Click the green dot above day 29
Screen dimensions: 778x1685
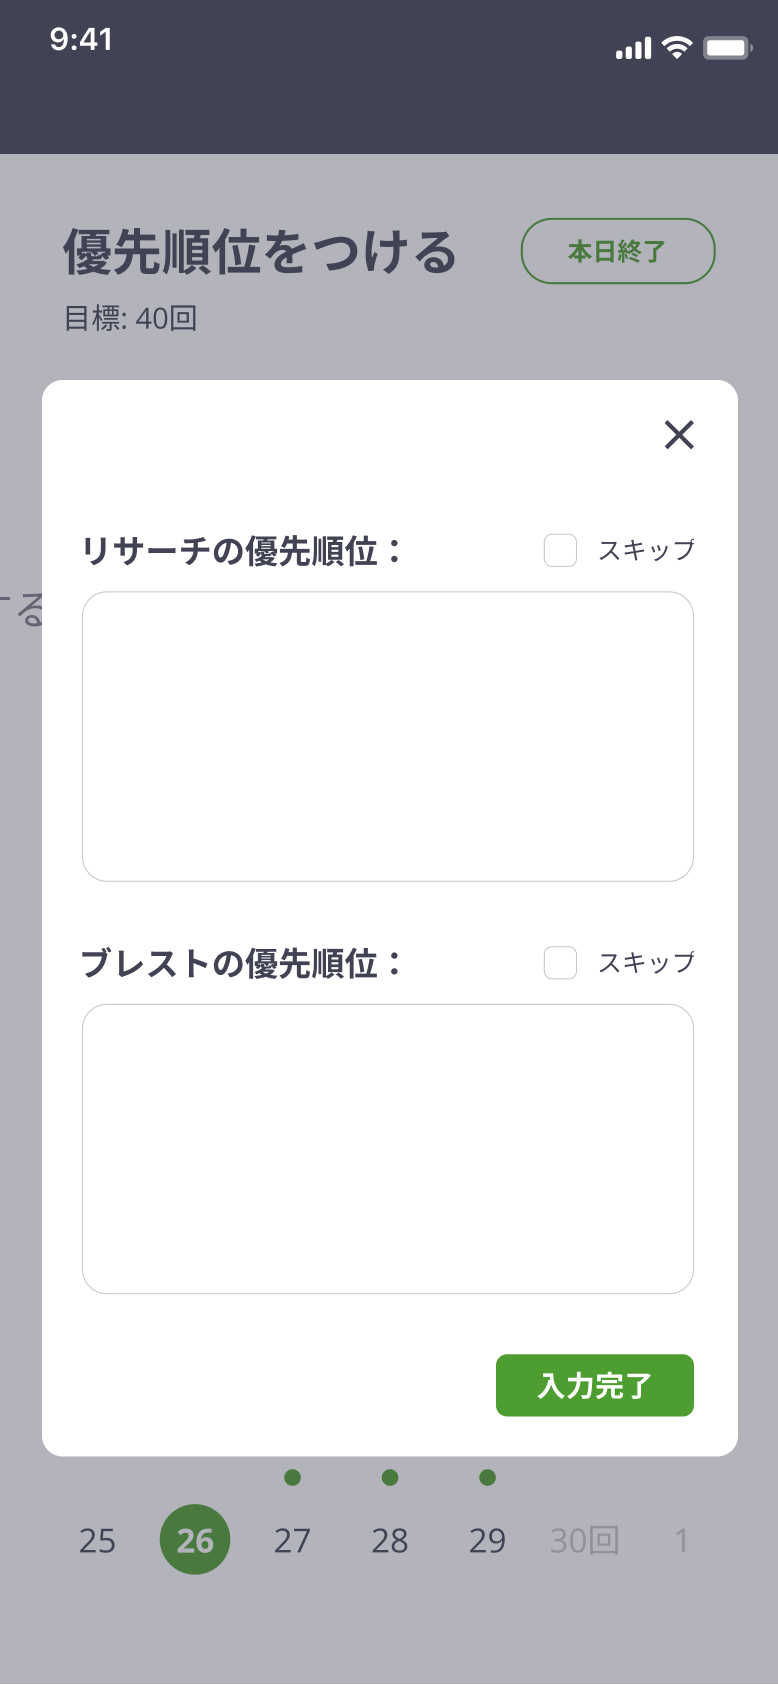487,1477
